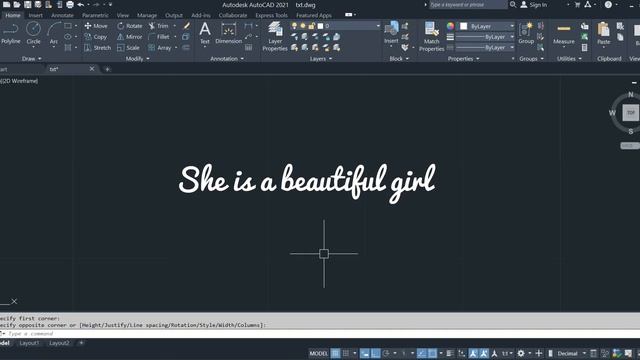Toggle layer on/off lightbulb icon

pos(294,26)
